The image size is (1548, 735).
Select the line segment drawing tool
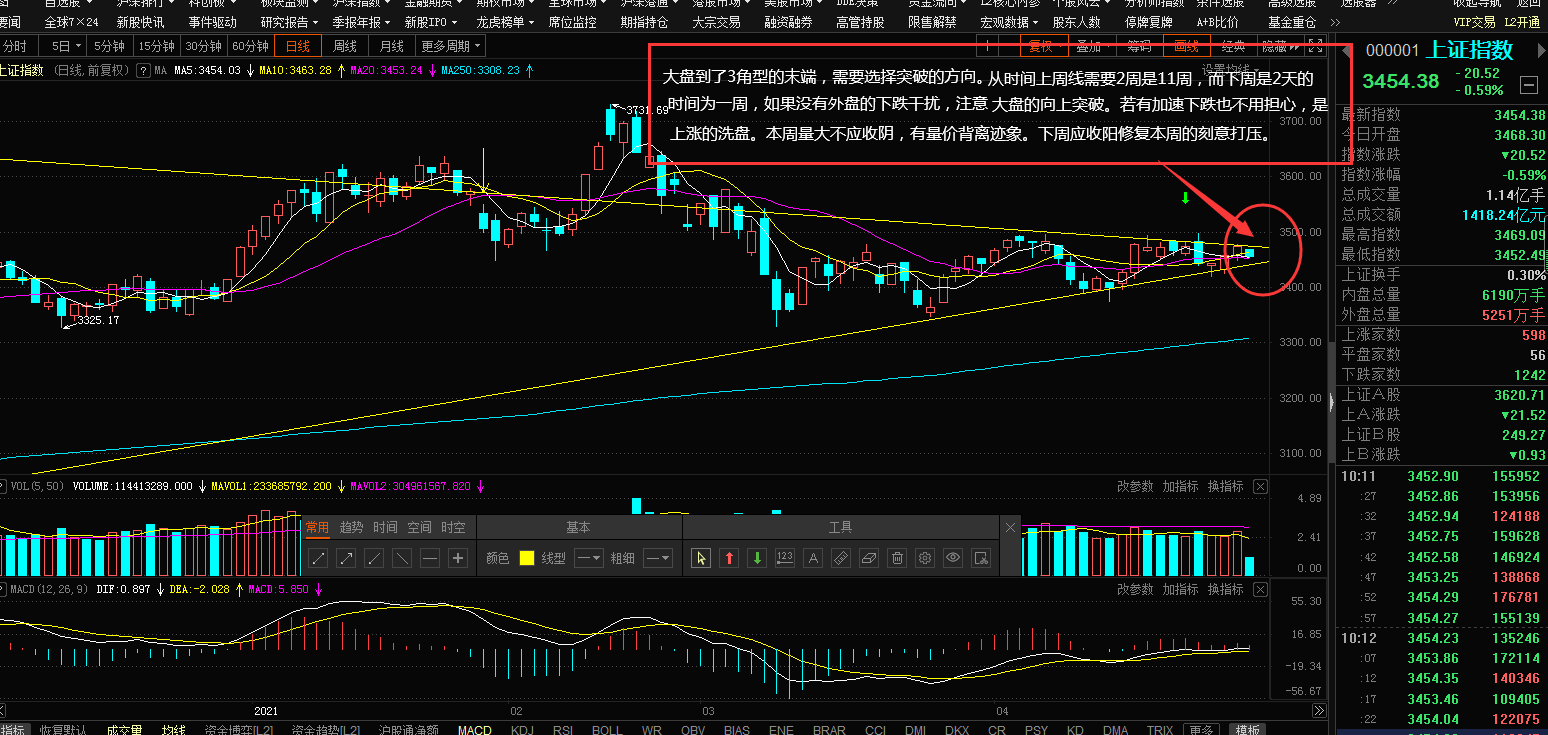pos(319,558)
